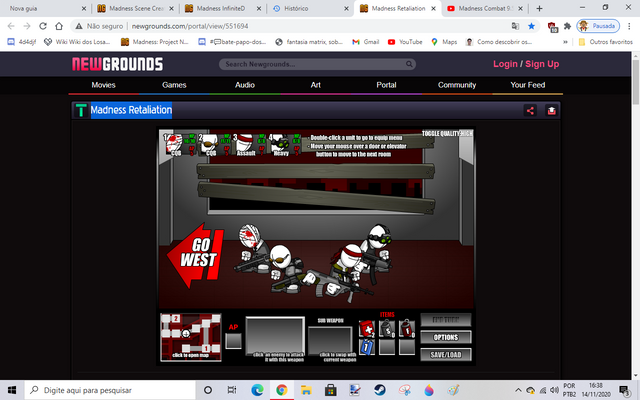The height and width of the screenshot is (400, 640).
Task: Use the red medkit item
Action: tap(367, 329)
